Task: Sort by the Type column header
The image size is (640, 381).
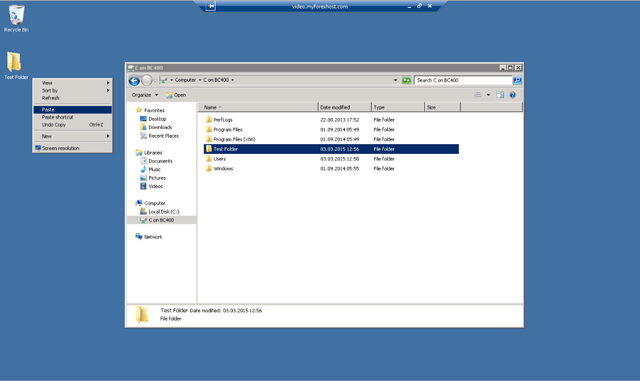Action: [398, 107]
